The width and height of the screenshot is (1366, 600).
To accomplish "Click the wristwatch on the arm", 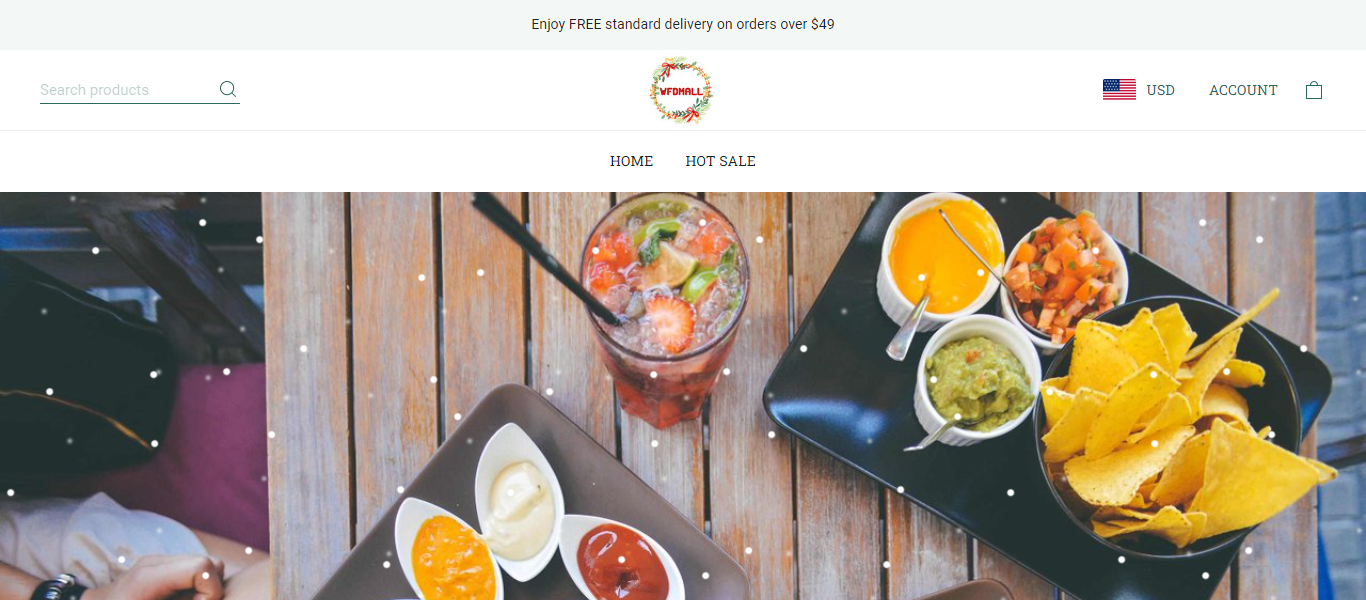I will tap(58, 587).
